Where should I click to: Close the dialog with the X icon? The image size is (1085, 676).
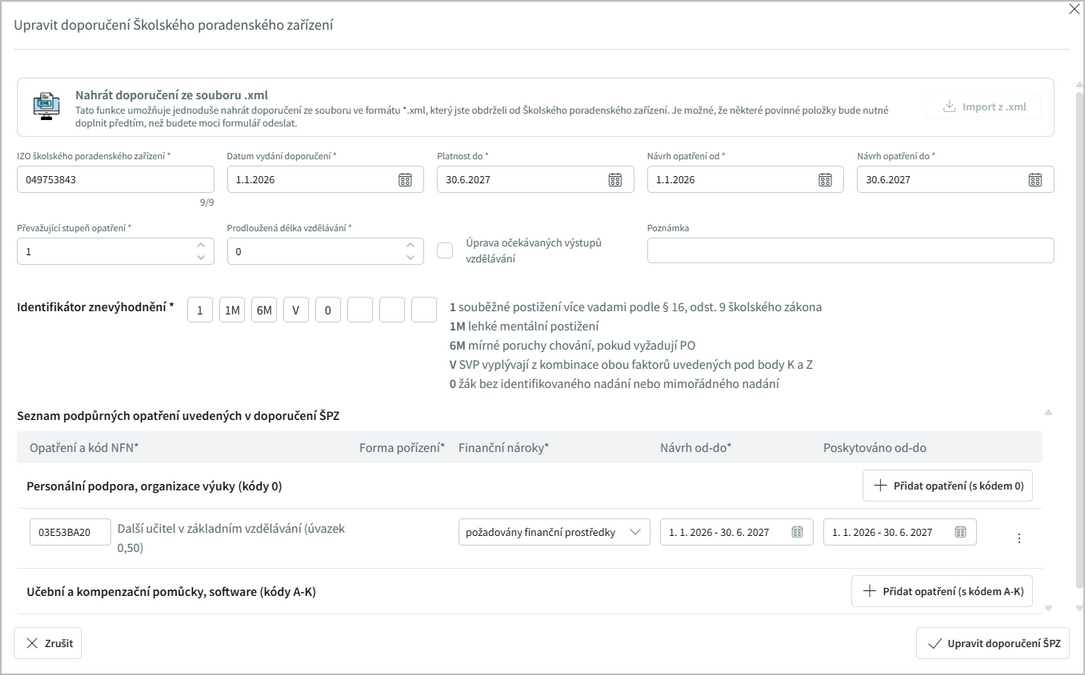[1074, 9]
